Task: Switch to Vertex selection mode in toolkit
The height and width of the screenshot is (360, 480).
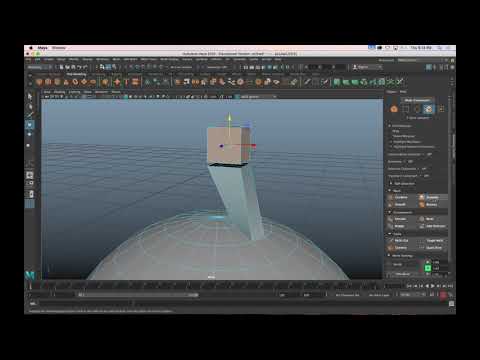Action: coord(405,109)
